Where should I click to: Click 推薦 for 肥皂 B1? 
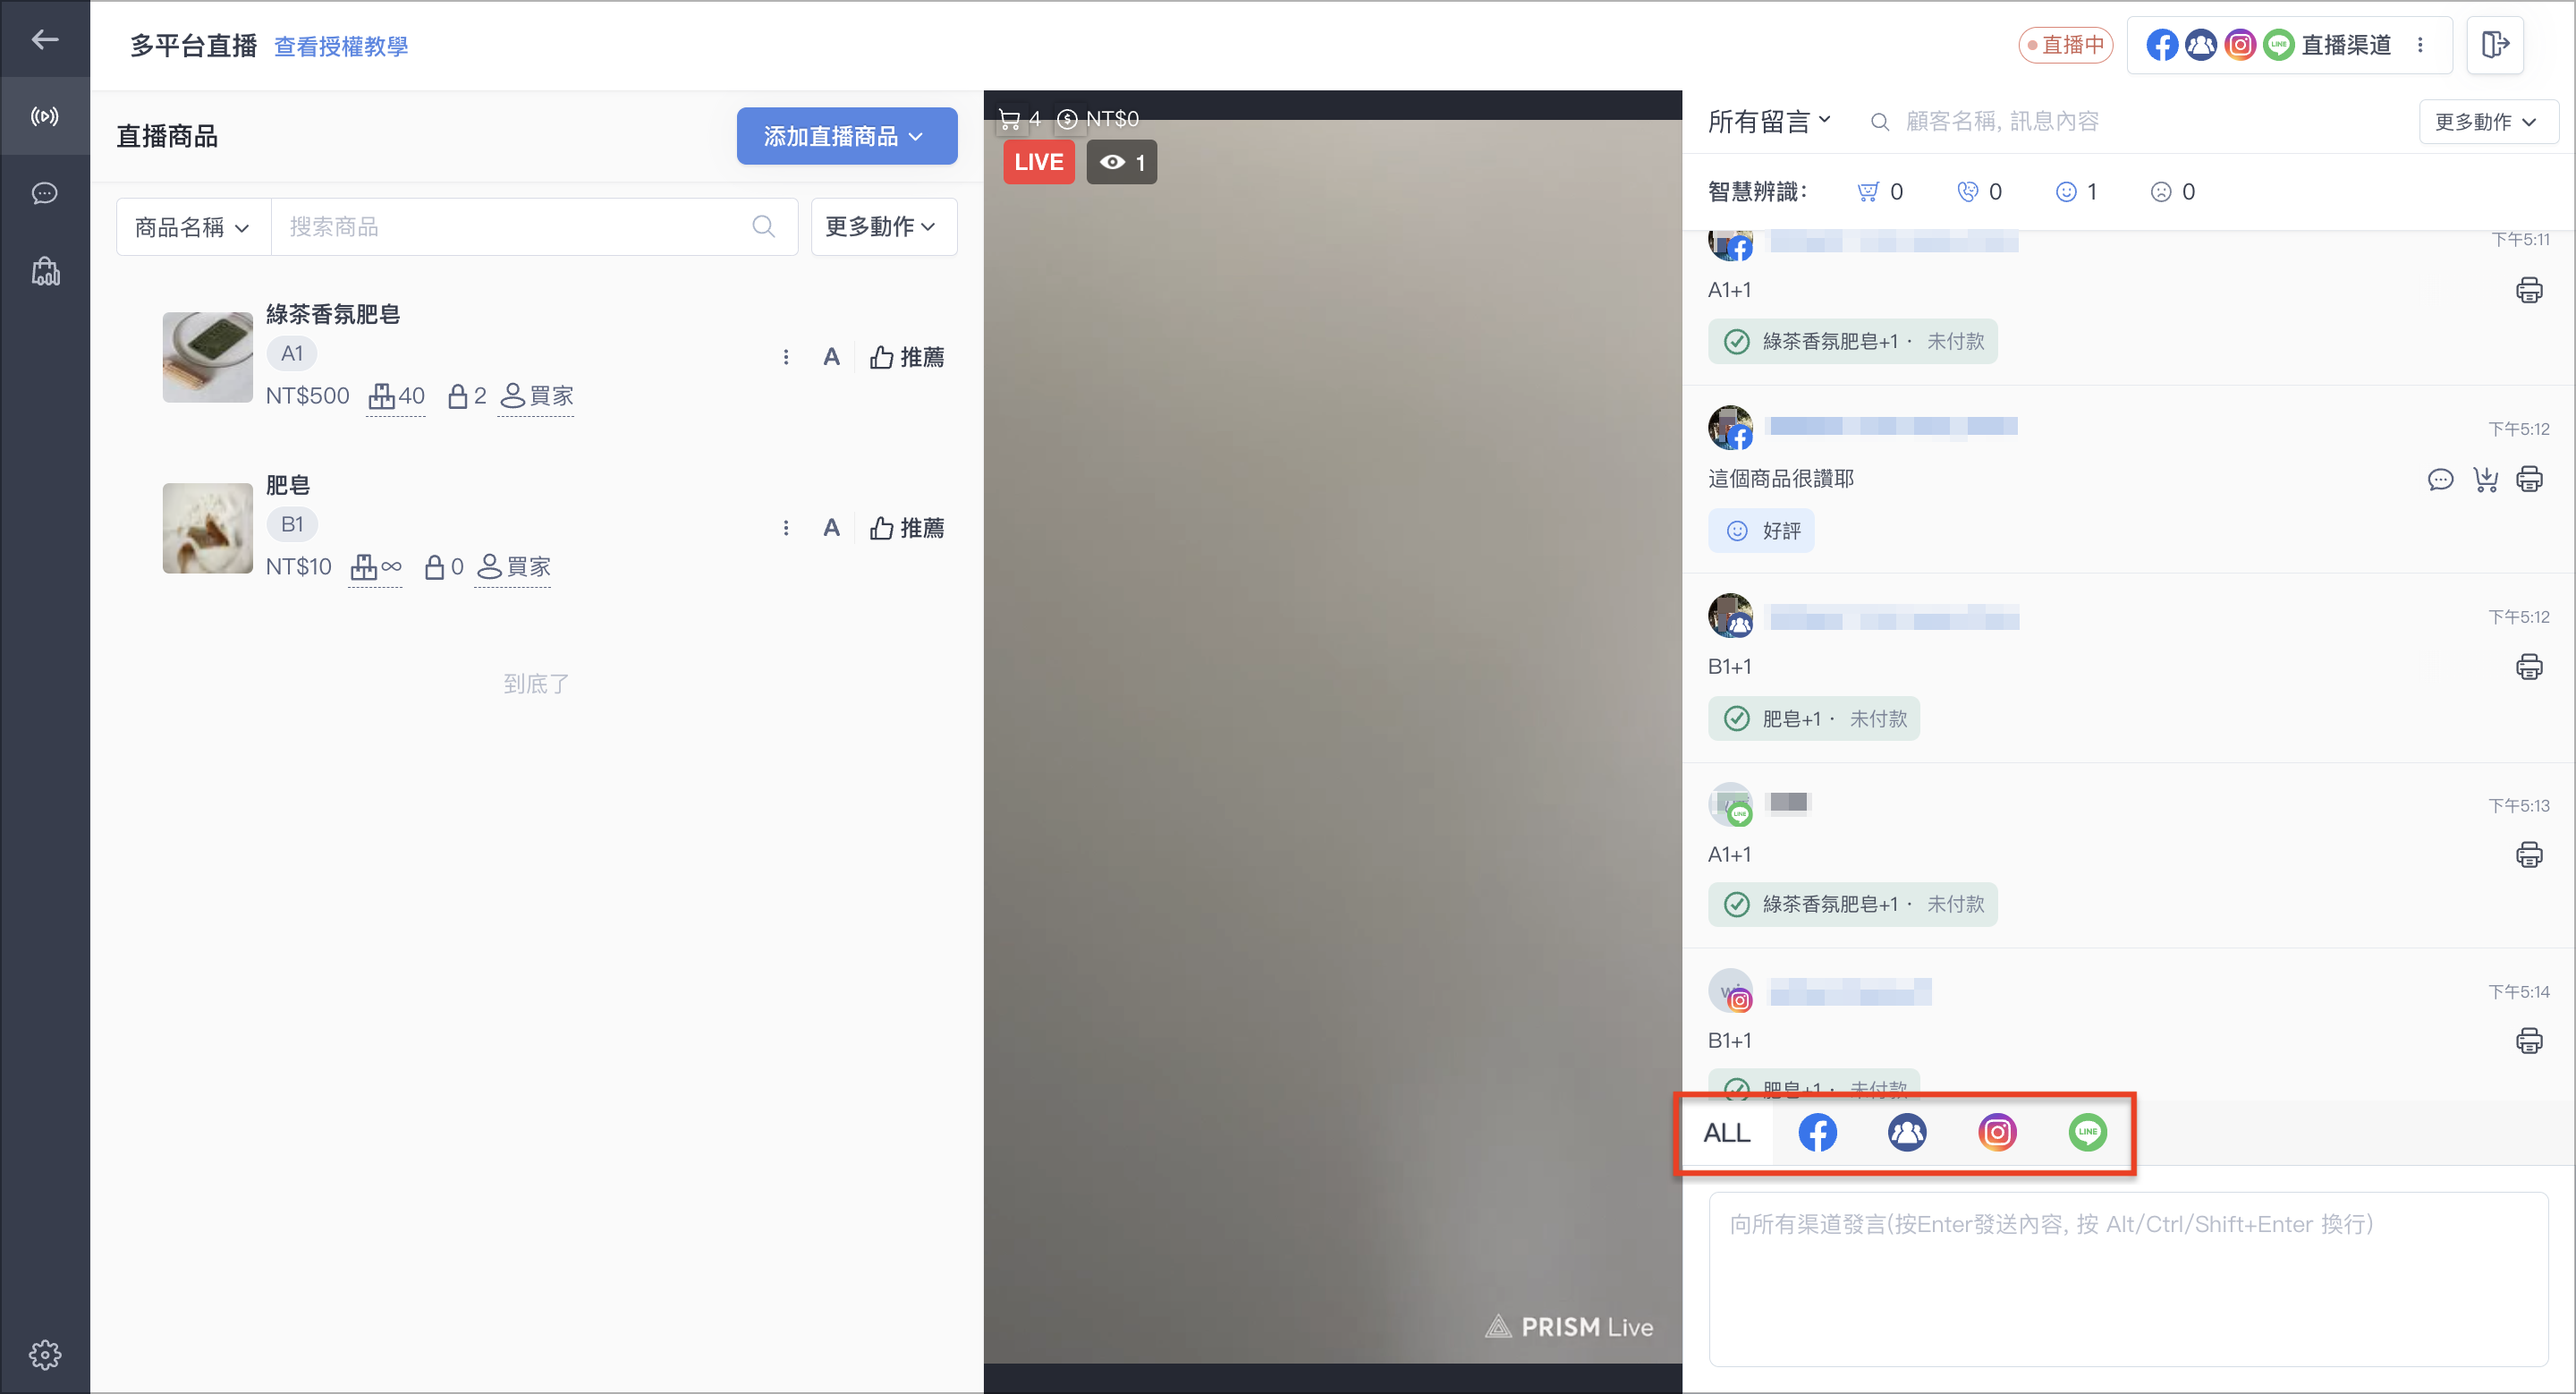(x=907, y=528)
